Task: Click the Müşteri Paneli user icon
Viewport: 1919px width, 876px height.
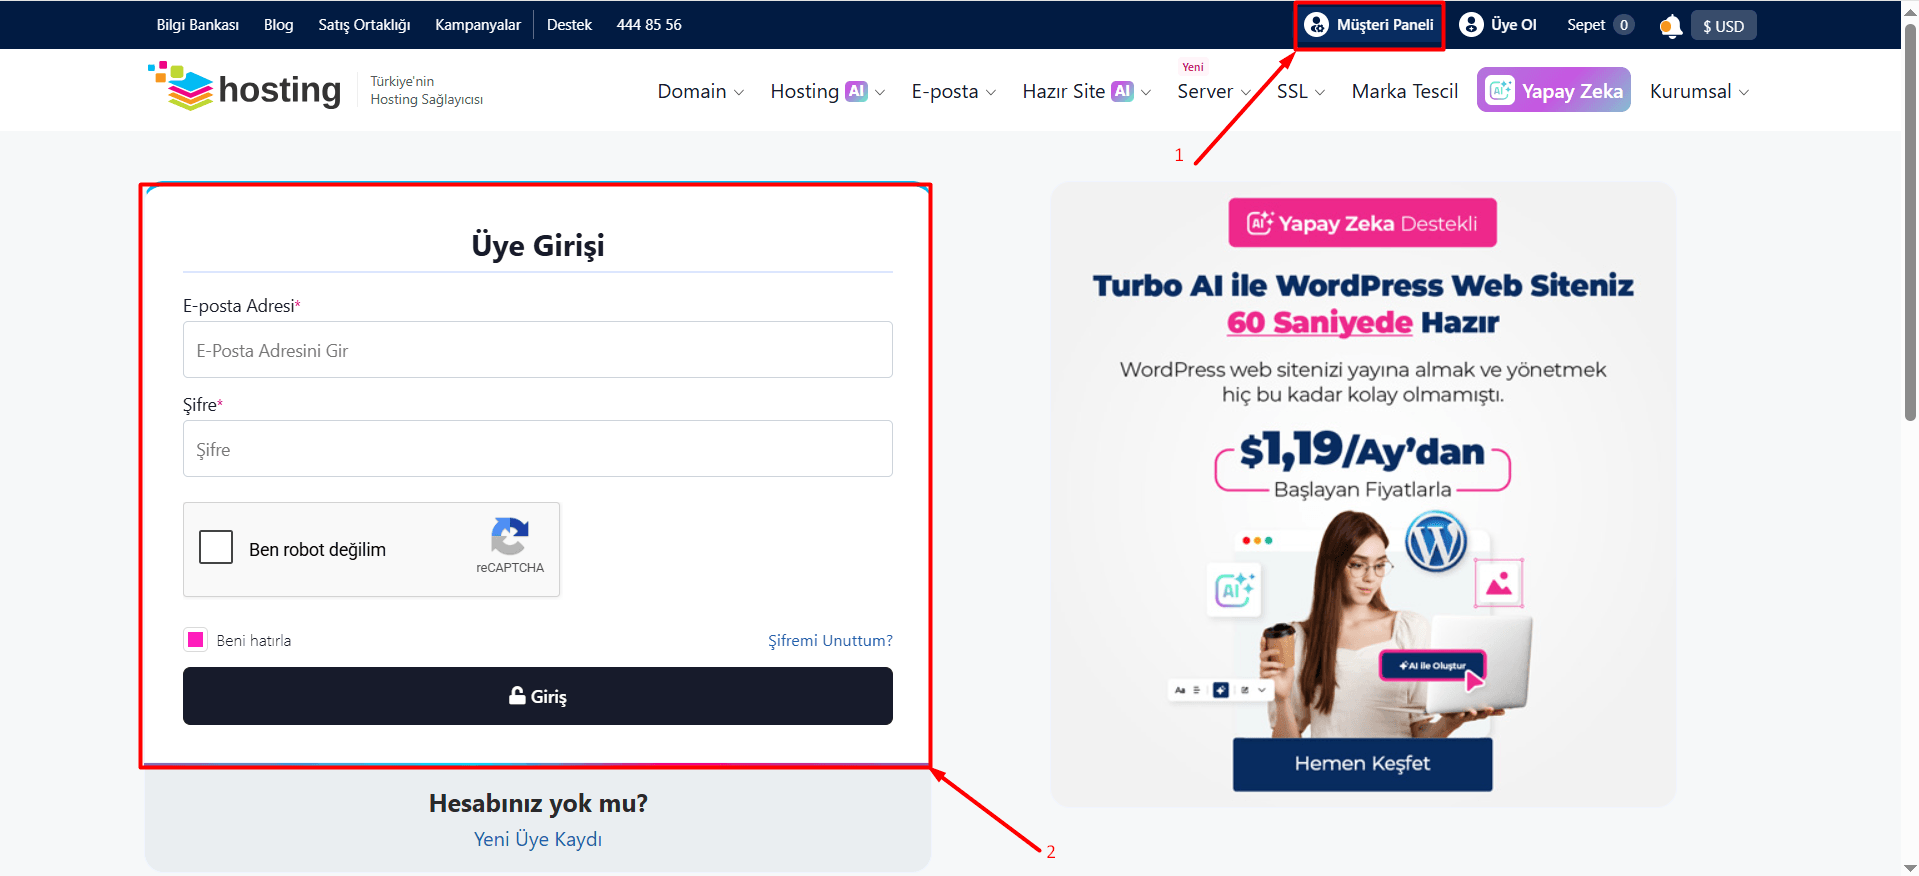Action: tap(1317, 24)
